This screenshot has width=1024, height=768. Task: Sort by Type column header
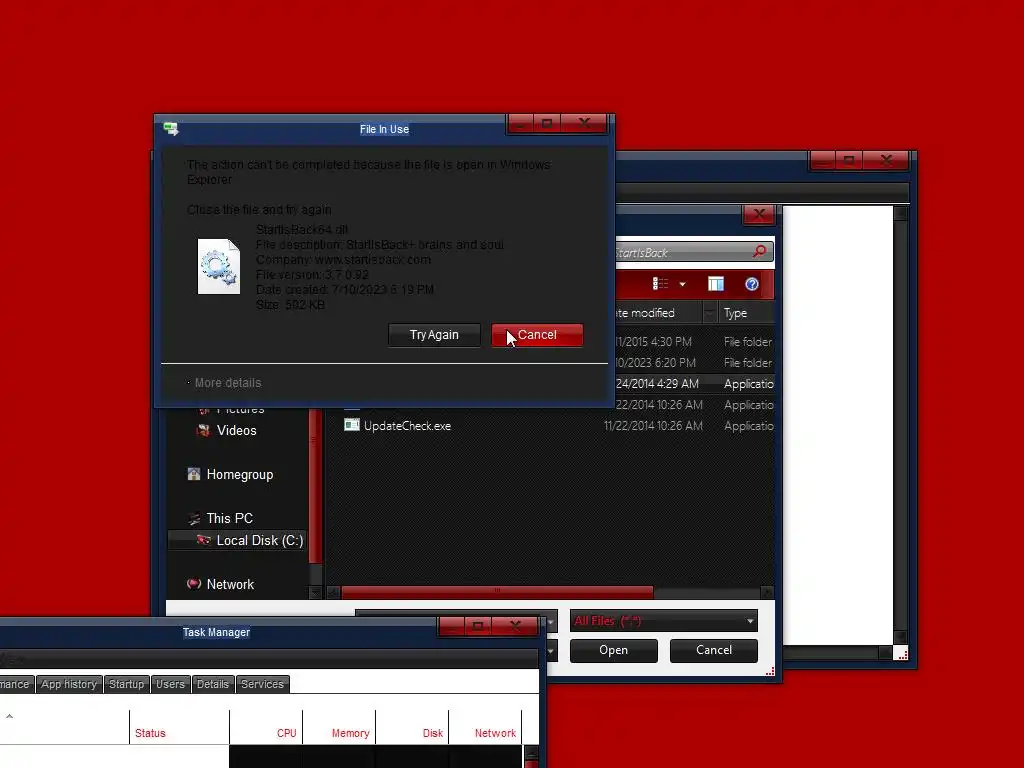point(746,313)
